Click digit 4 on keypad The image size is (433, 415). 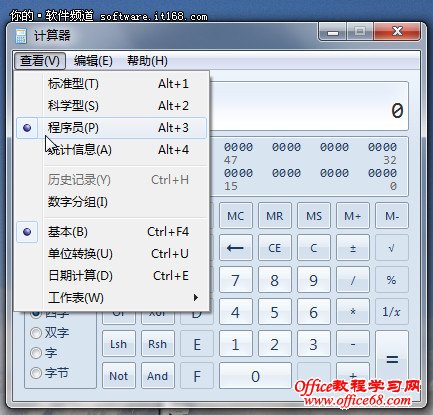point(236,312)
